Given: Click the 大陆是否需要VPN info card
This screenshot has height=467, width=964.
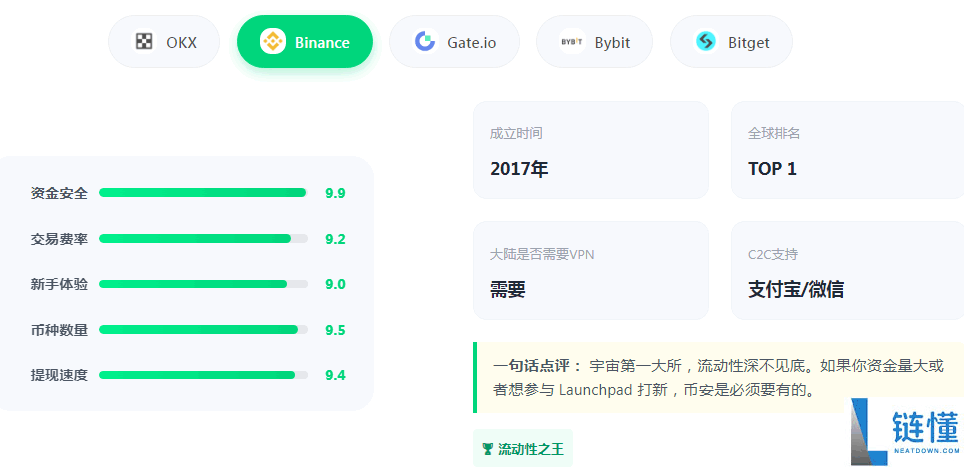Looking at the screenshot, I should (x=591, y=270).
